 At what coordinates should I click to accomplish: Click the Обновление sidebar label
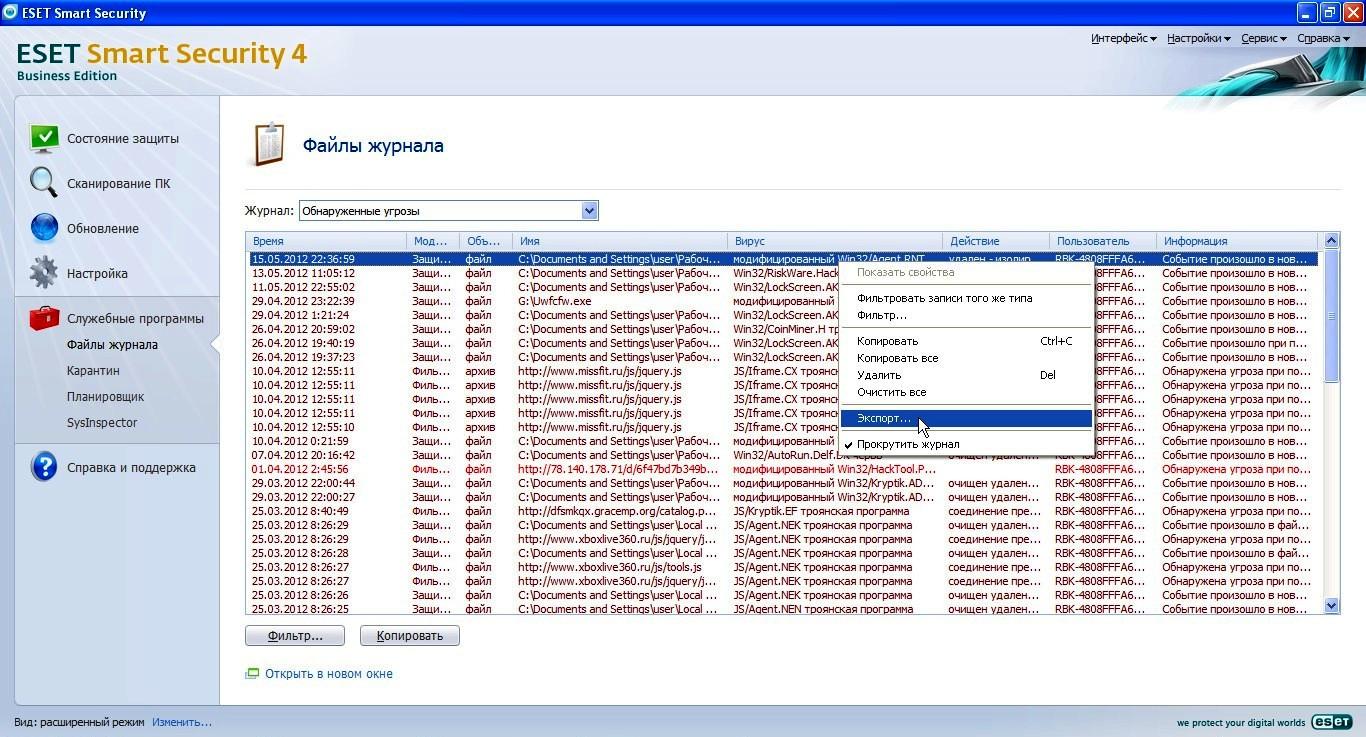pyautogui.click(x=103, y=229)
